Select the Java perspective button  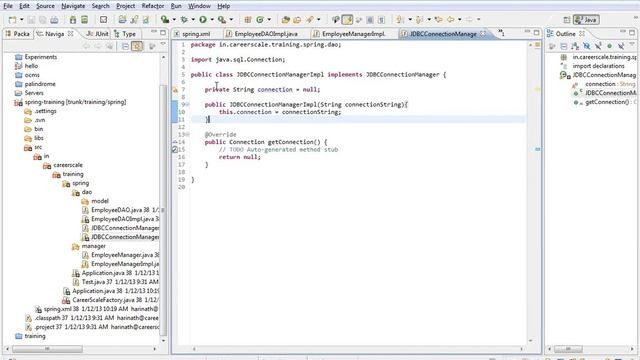coord(586,20)
